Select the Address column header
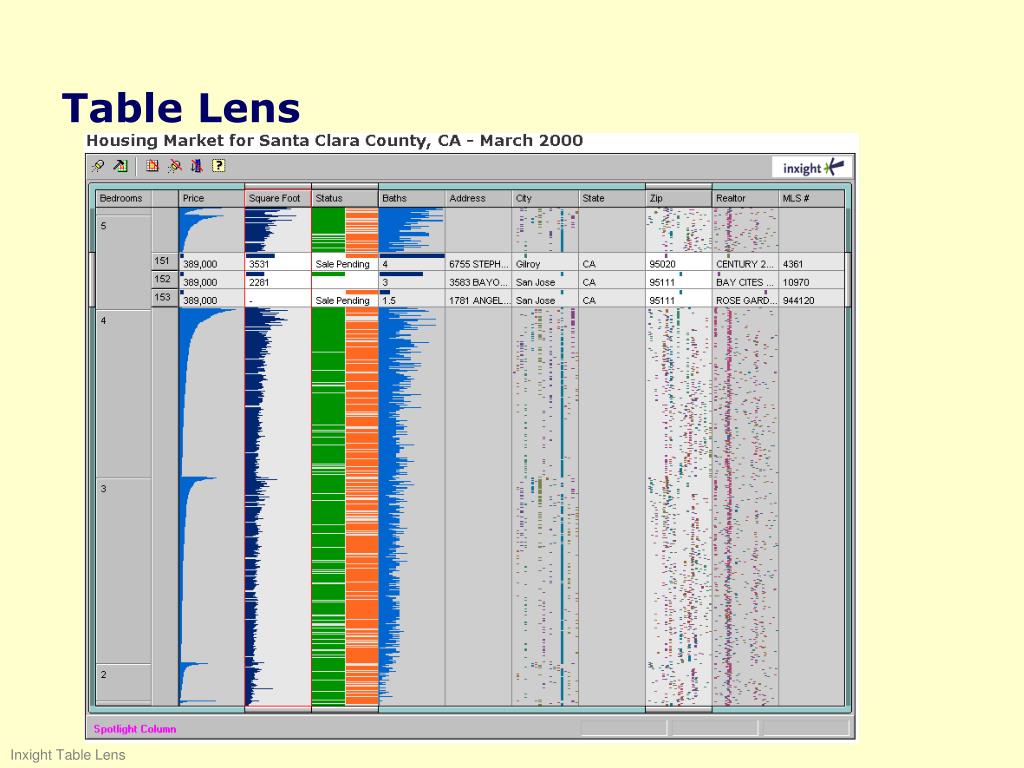Viewport: 1024px width, 768px height. pos(479,198)
